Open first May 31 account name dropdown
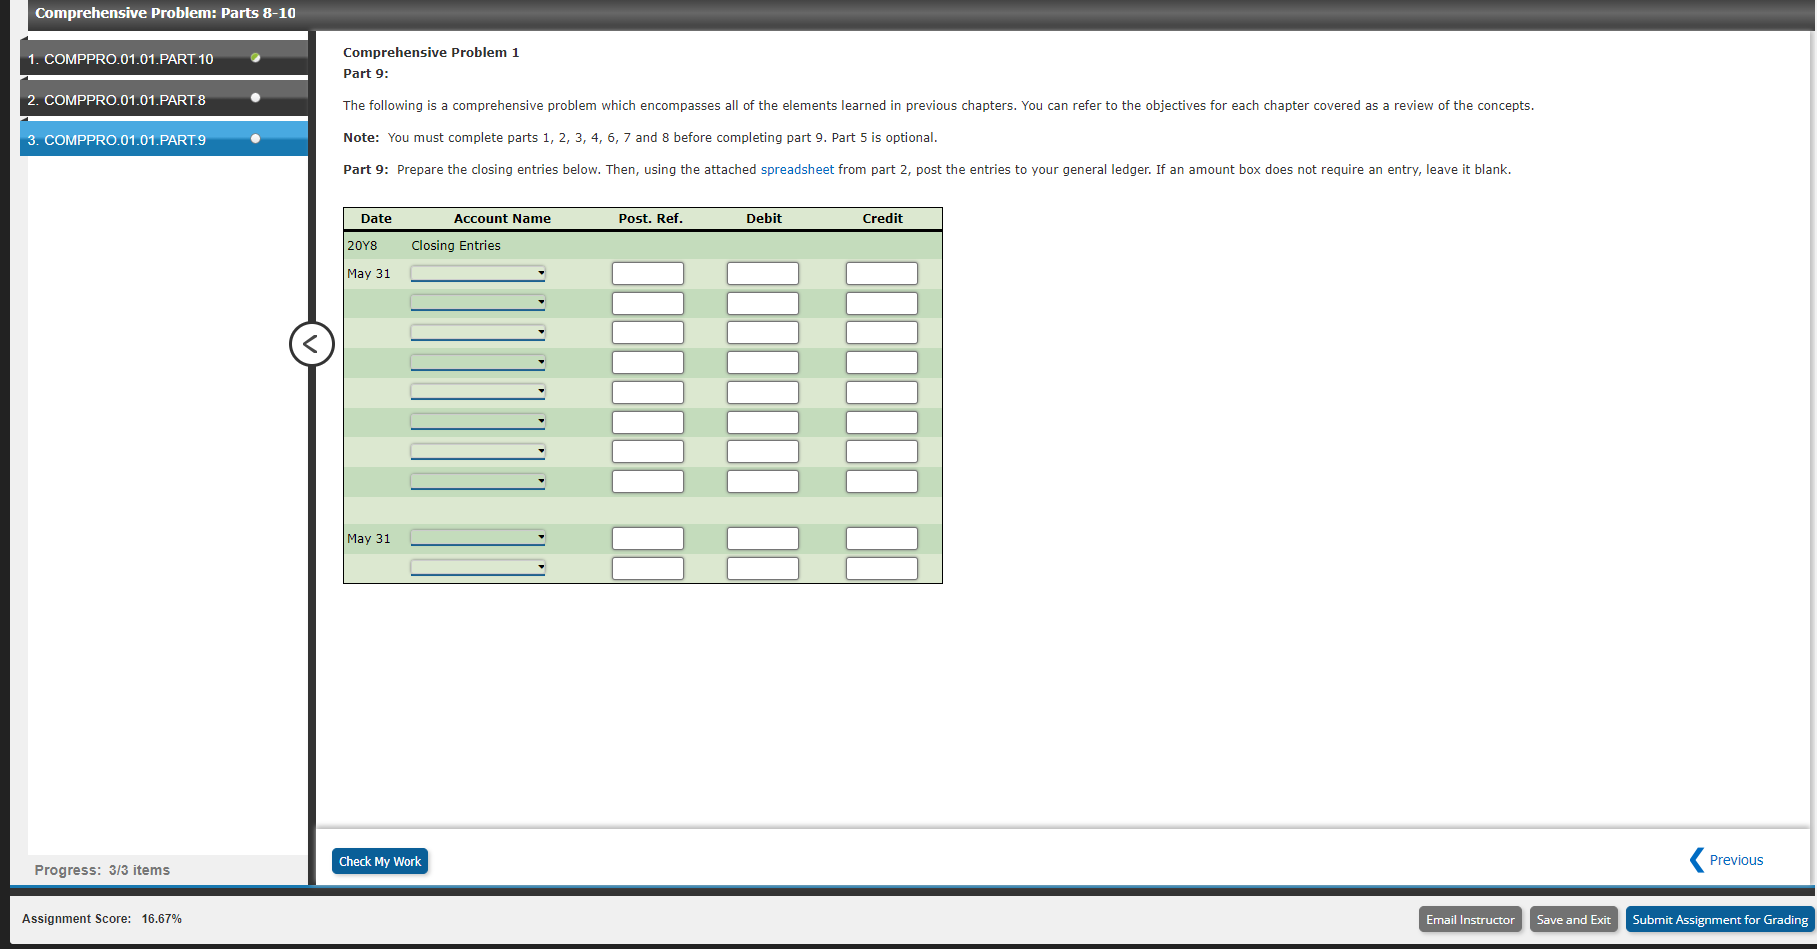Screen dimensions: 1817x949 coord(478,273)
